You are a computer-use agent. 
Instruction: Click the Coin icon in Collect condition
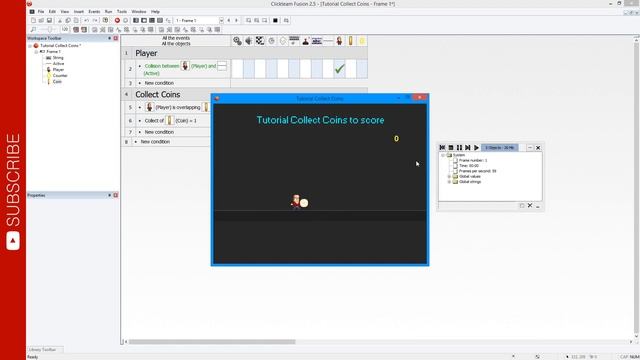(x=169, y=120)
